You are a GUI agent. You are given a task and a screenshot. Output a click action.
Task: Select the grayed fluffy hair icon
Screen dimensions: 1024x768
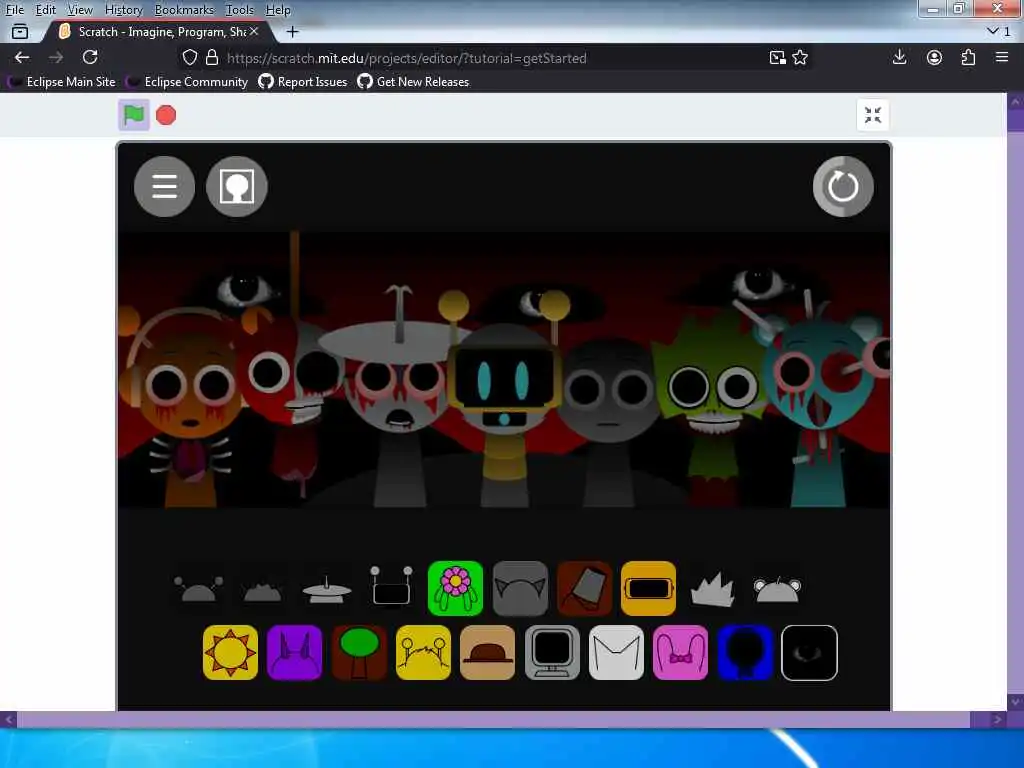263,592
